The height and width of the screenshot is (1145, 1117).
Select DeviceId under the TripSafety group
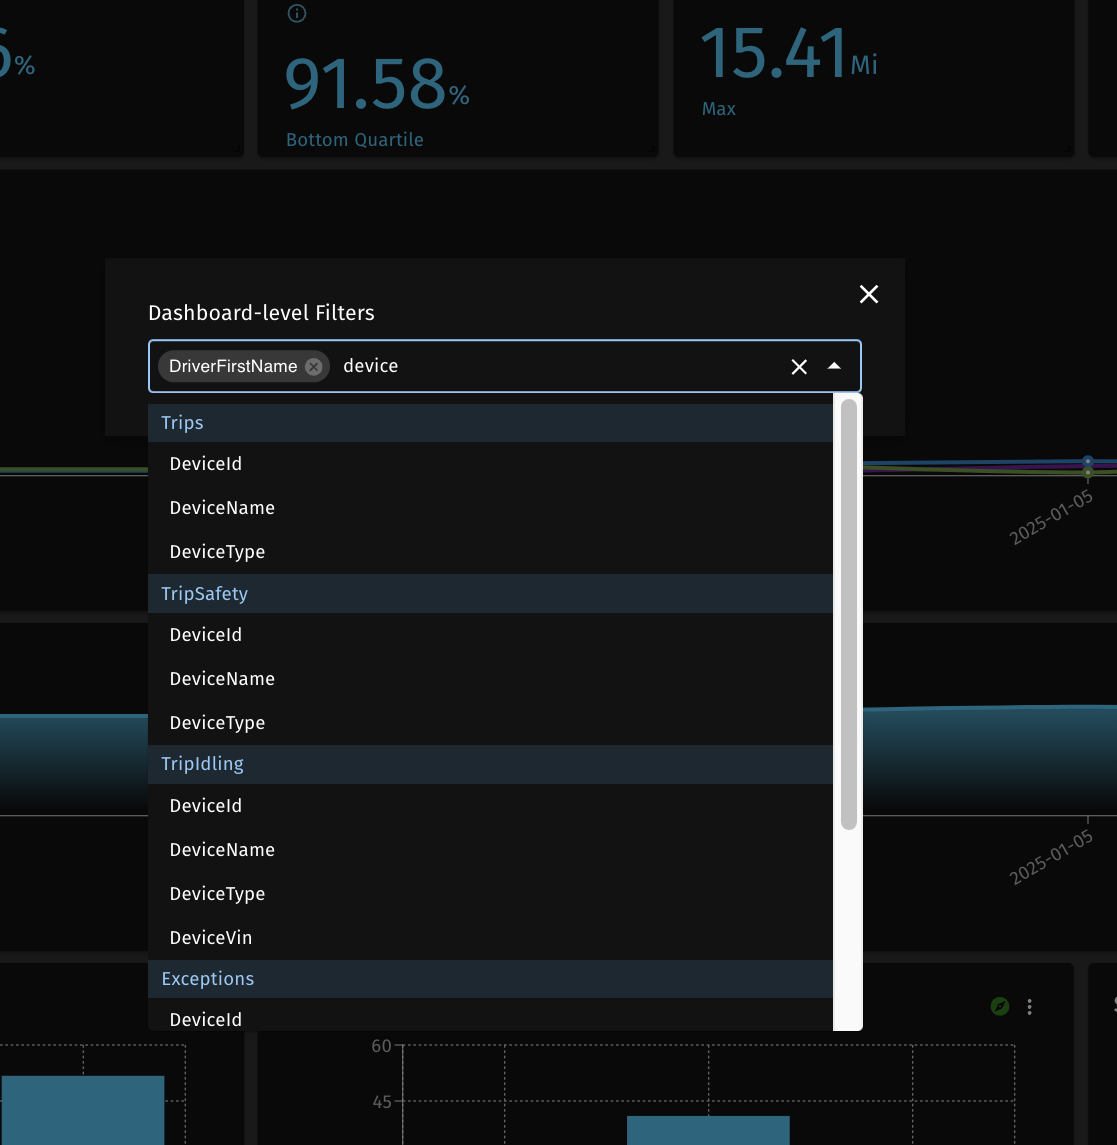(206, 635)
